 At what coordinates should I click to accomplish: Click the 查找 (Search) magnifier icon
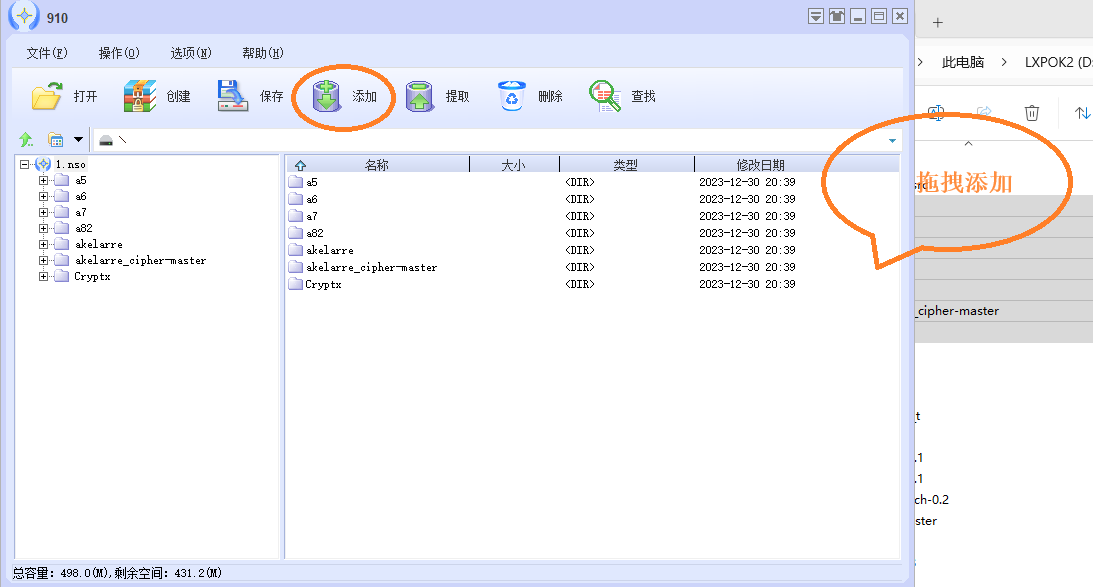click(605, 97)
